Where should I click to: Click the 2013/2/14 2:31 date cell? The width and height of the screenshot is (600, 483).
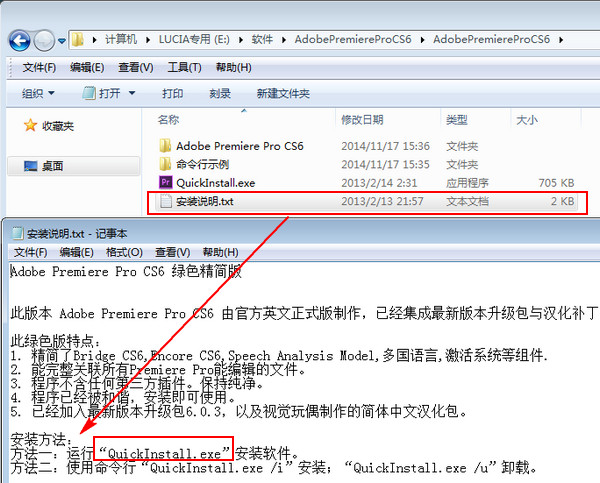(x=379, y=183)
